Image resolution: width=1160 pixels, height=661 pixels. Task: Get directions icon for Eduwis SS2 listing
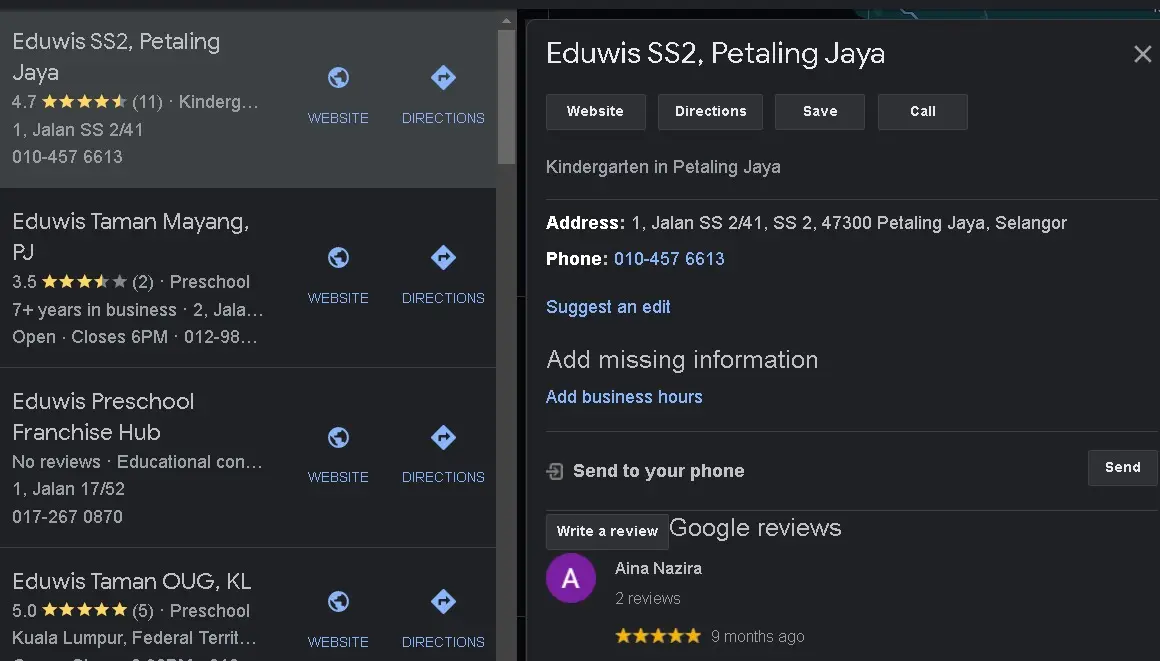click(x=443, y=78)
